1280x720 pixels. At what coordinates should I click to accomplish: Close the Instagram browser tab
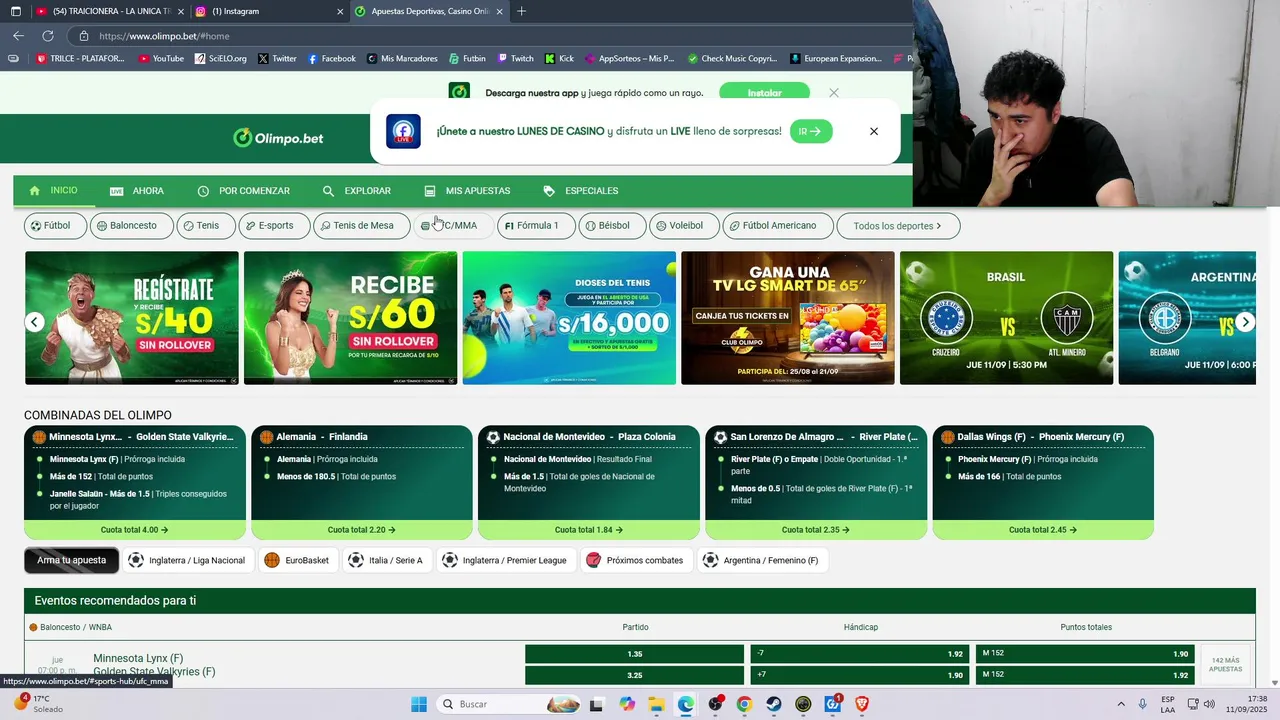(340, 11)
